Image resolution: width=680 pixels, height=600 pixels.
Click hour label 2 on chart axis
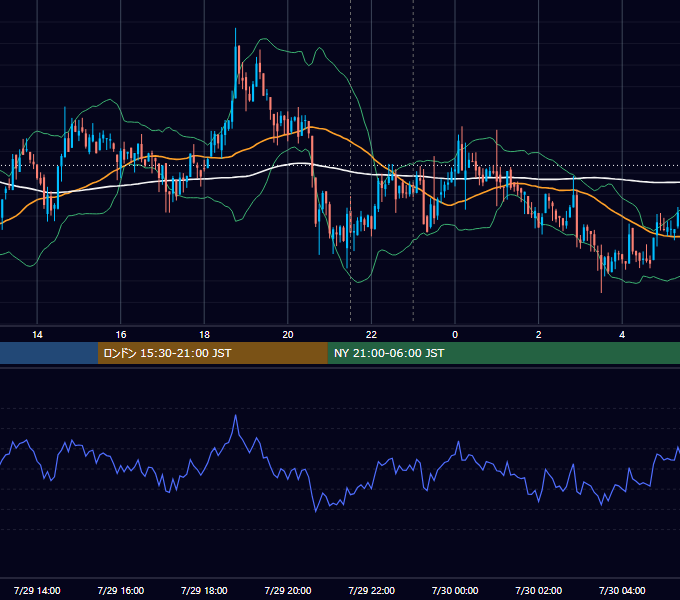539,335
